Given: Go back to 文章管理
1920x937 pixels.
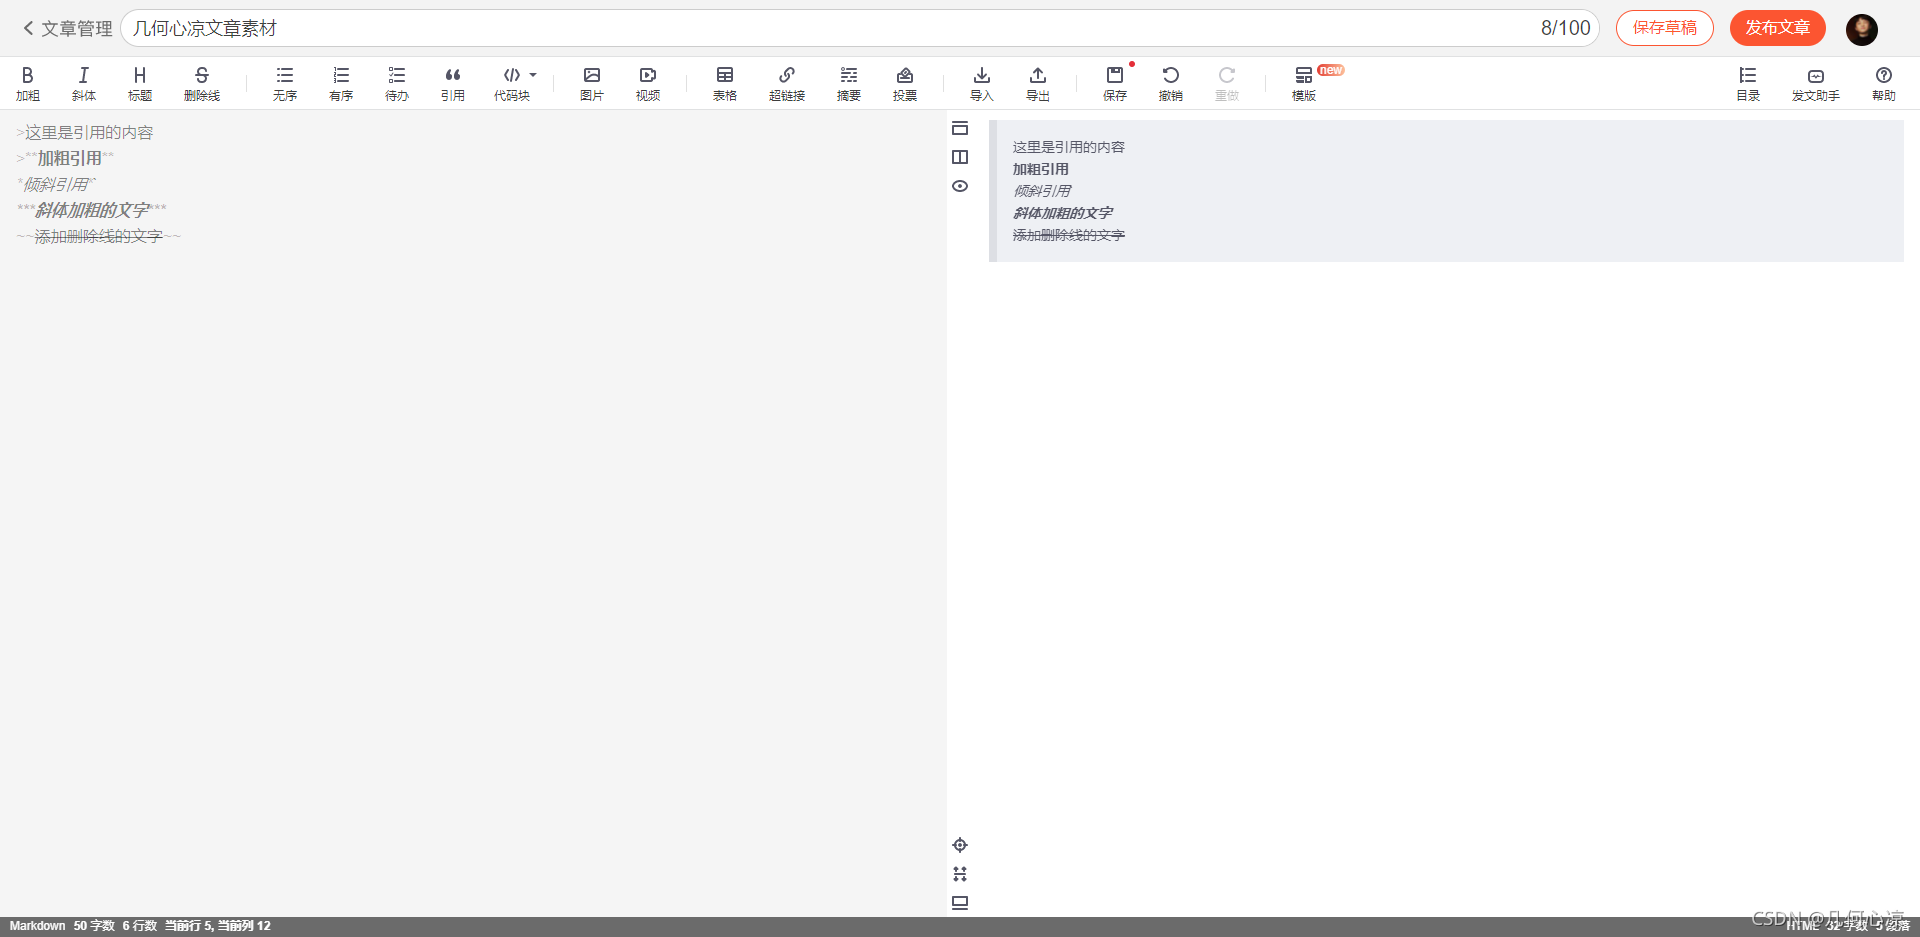Looking at the screenshot, I should click(67, 28).
